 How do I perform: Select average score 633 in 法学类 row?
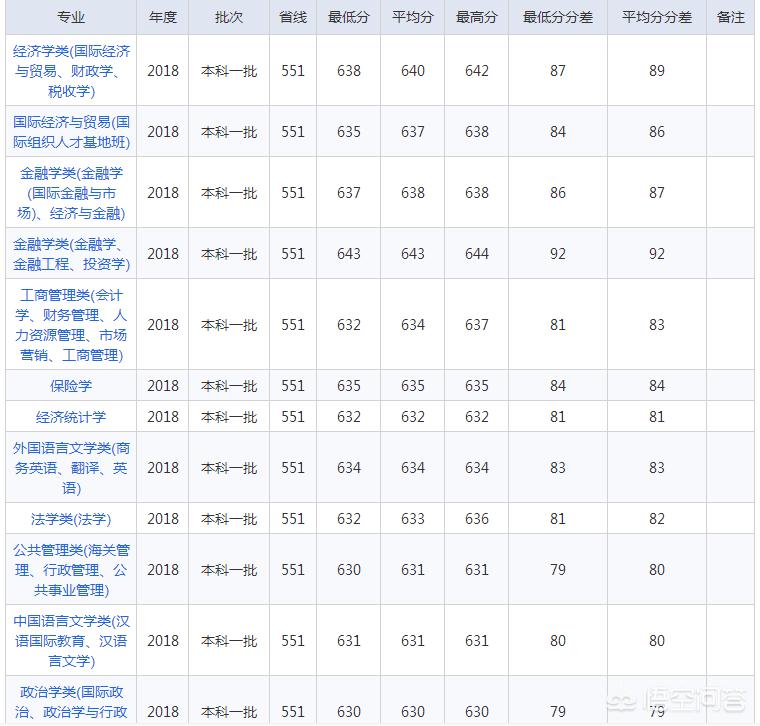[412, 519]
